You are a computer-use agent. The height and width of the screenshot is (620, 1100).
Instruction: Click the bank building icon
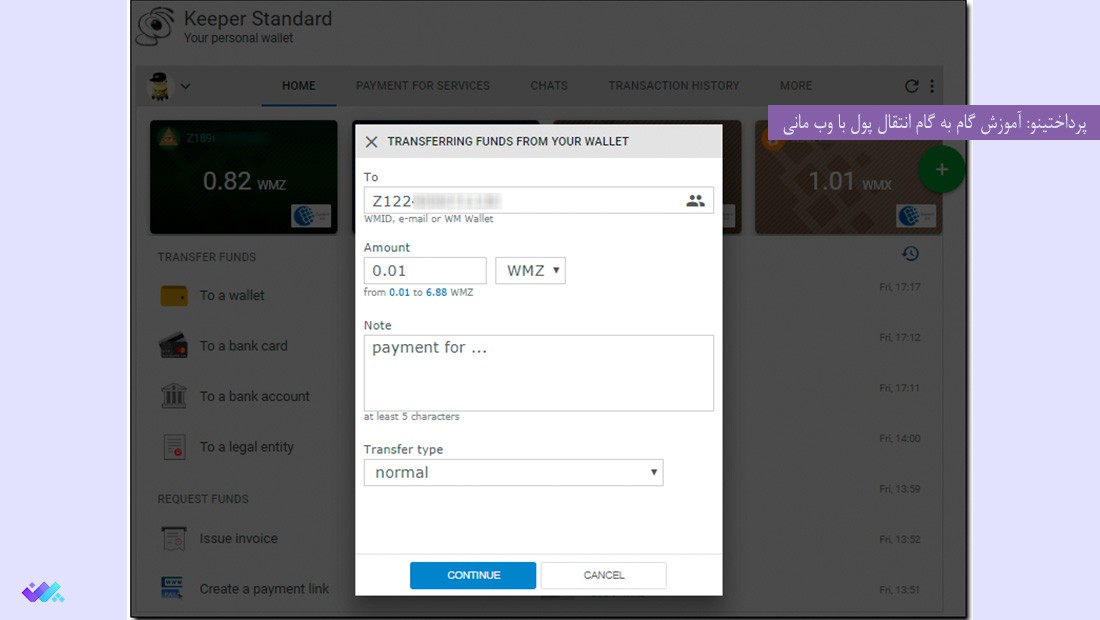tap(174, 396)
